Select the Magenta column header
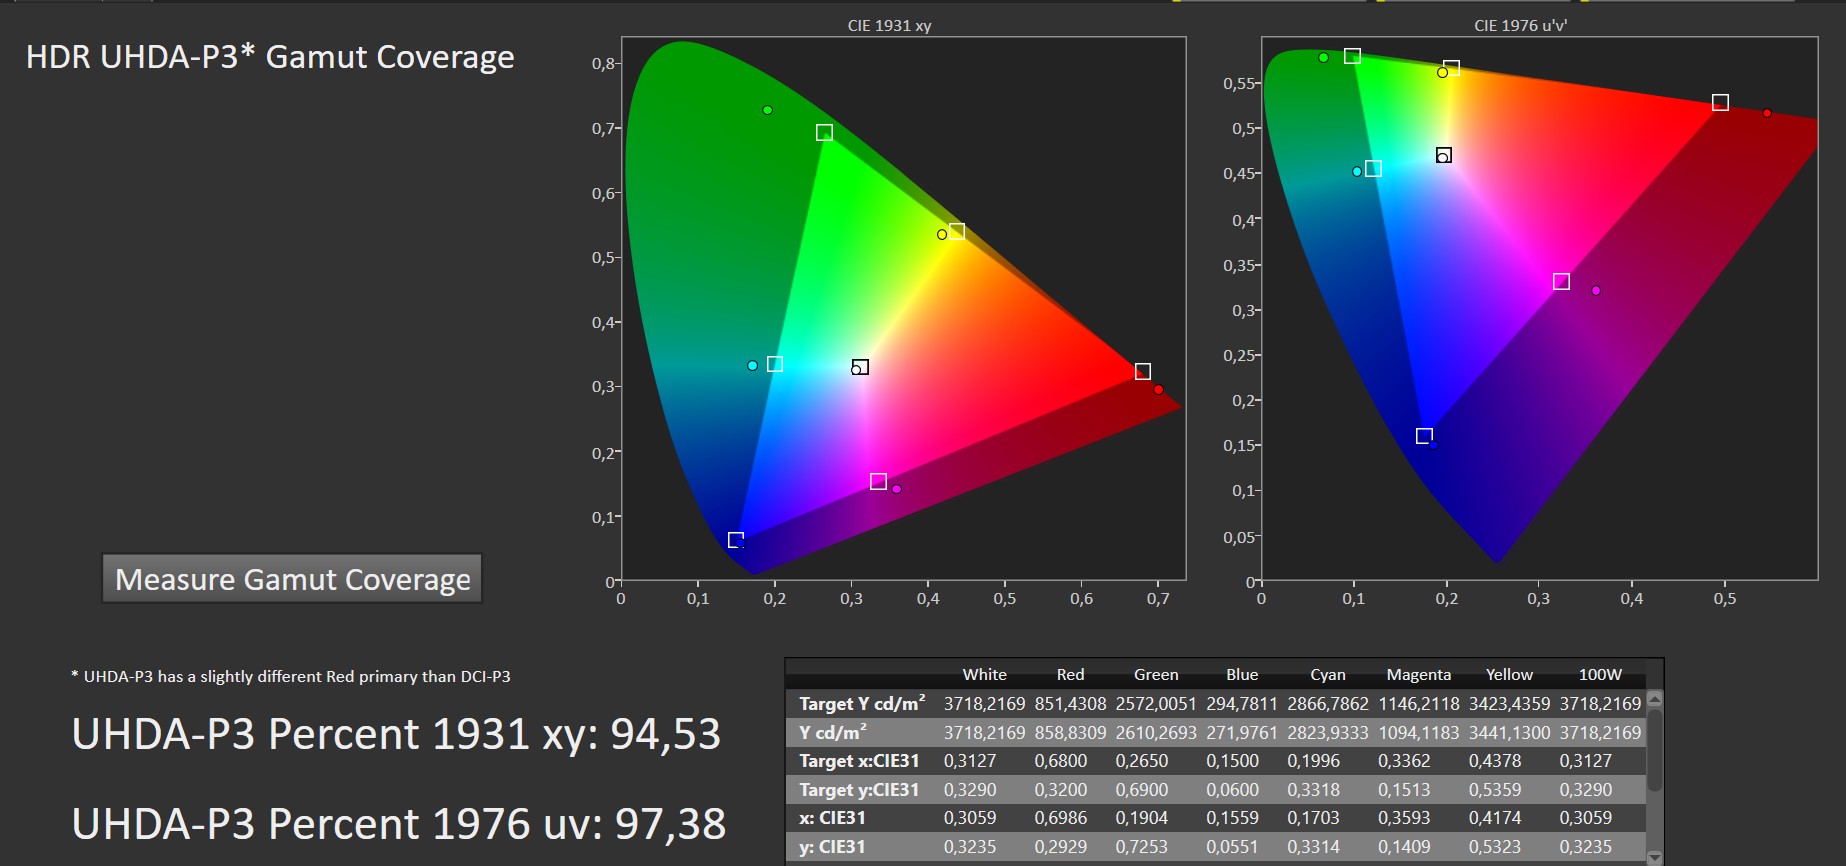 pos(1418,675)
